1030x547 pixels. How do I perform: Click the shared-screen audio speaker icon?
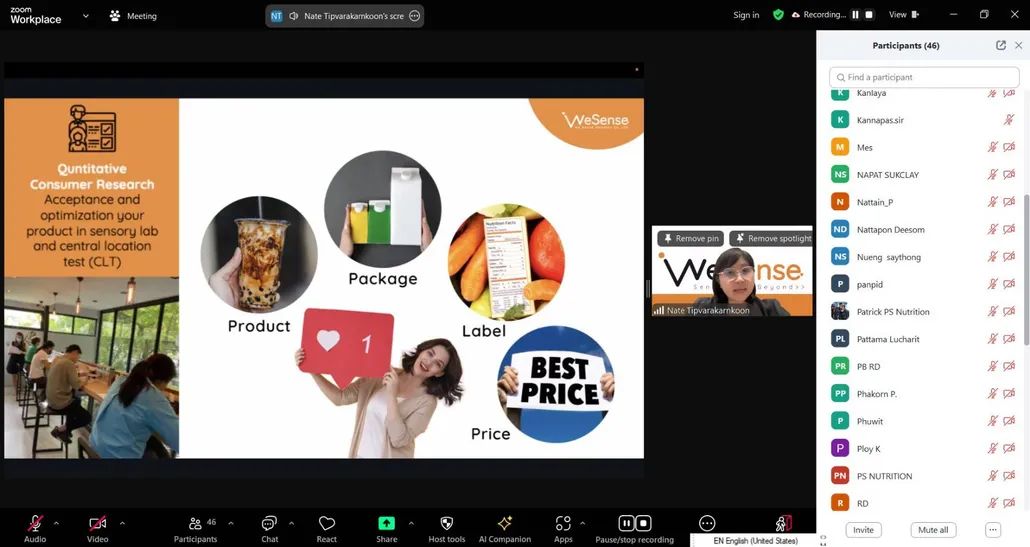point(294,16)
